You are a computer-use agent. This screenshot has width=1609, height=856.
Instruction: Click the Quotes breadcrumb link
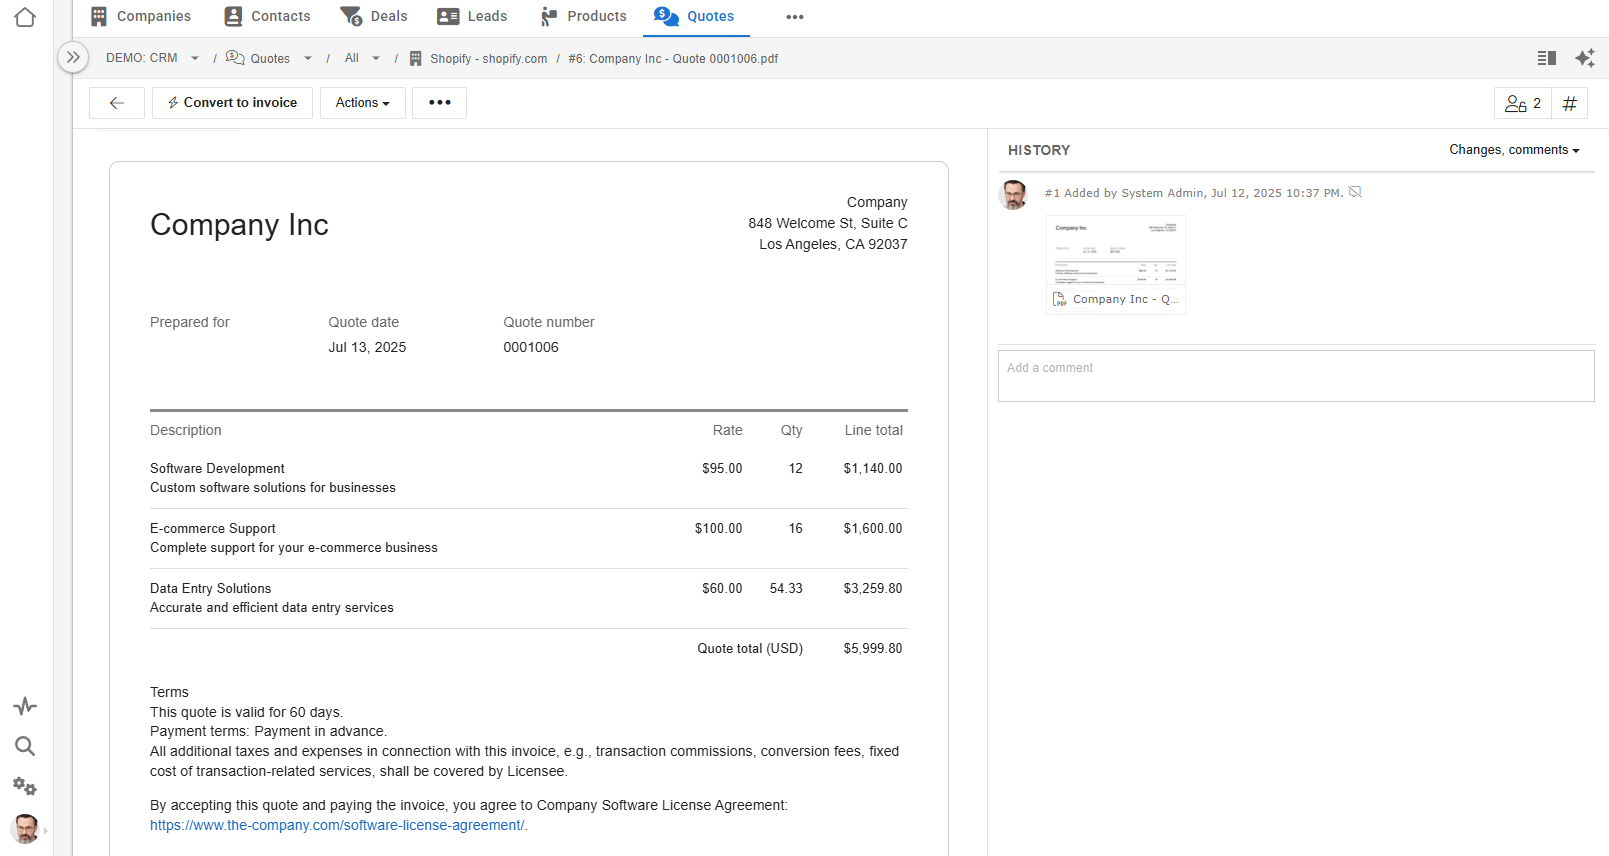[x=270, y=59]
